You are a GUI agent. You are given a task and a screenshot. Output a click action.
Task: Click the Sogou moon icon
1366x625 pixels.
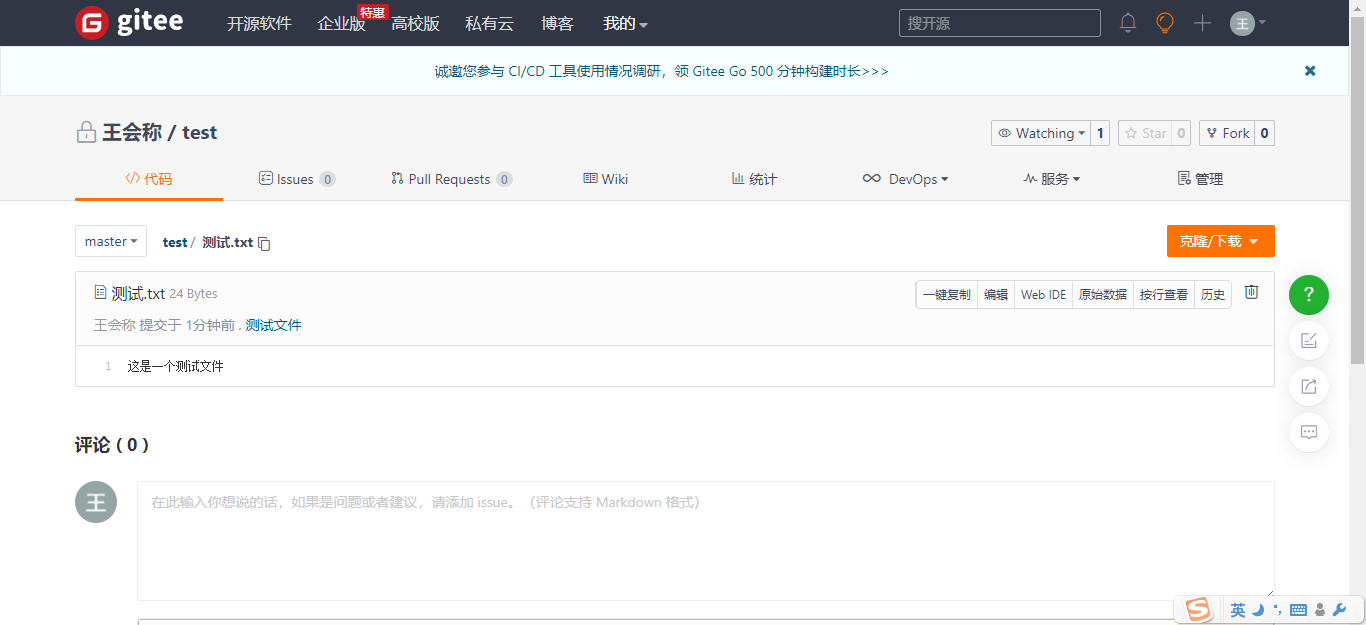coord(1259,610)
